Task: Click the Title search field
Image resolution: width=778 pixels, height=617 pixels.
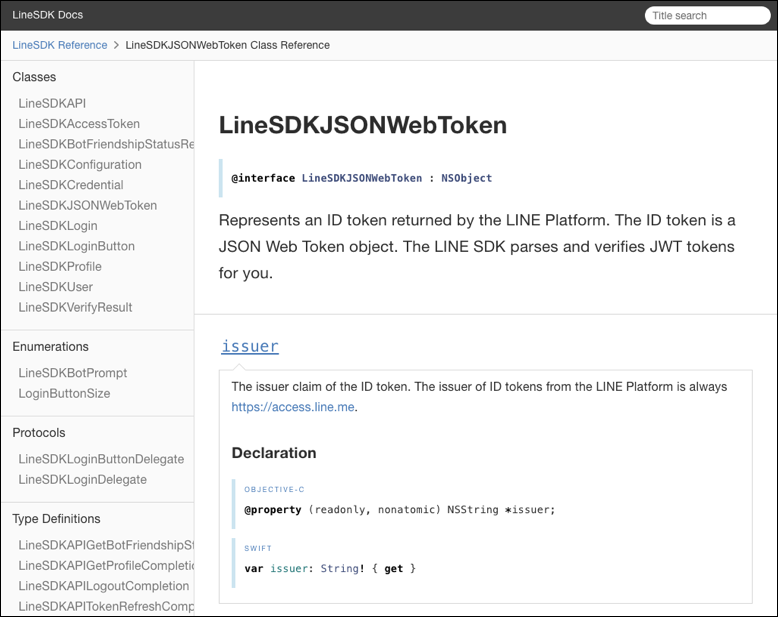Action: pyautogui.click(x=707, y=15)
